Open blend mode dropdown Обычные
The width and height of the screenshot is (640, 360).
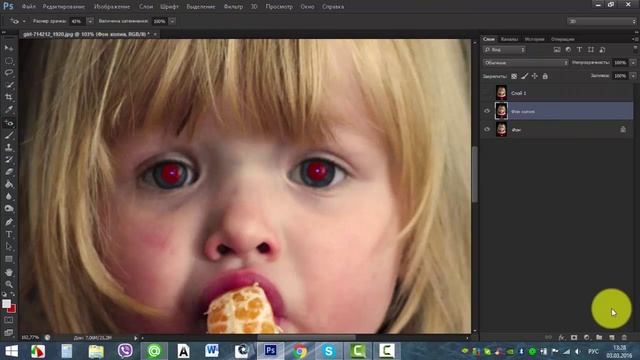[x=526, y=63]
